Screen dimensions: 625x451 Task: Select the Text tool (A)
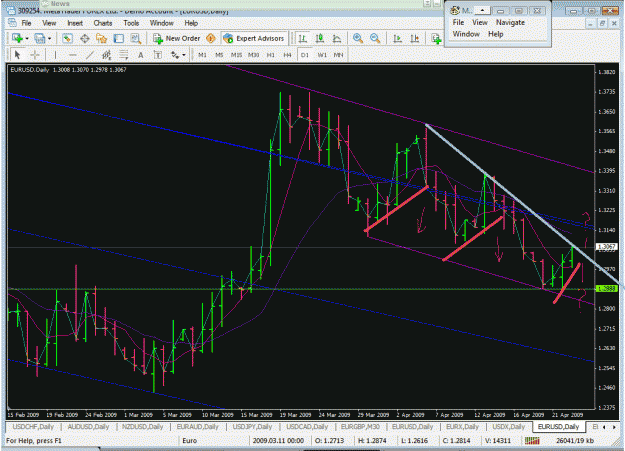pyautogui.click(x=141, y=55)
